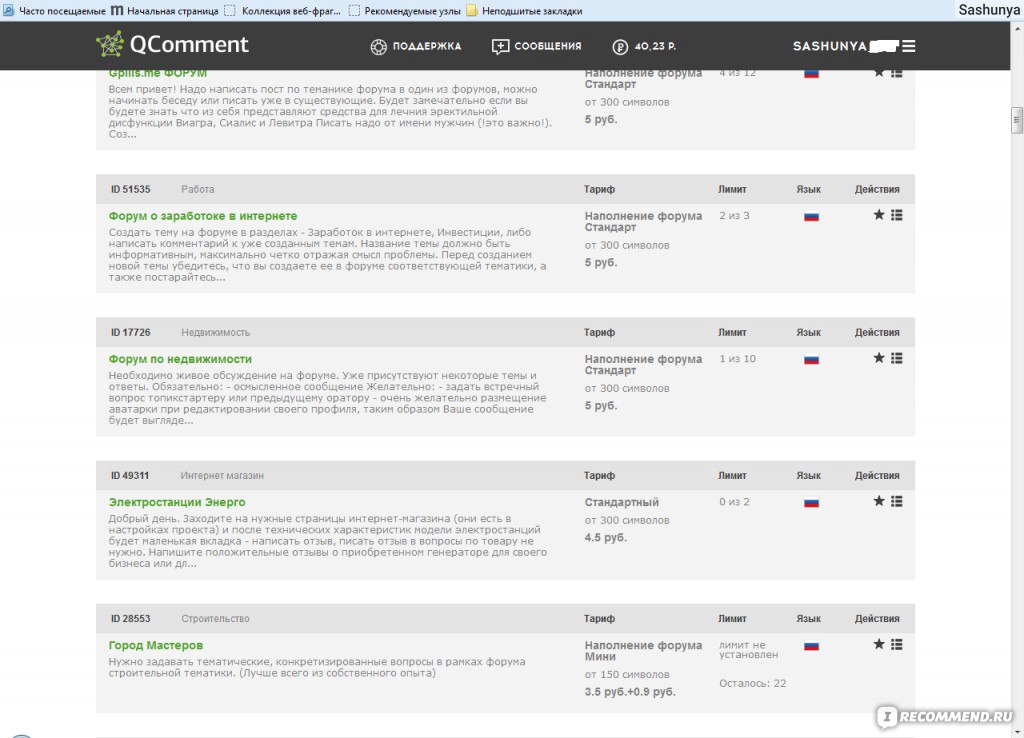Click the Работа category label
The width and height of the screenshot is (1024, 738).
tap(198, 189)
